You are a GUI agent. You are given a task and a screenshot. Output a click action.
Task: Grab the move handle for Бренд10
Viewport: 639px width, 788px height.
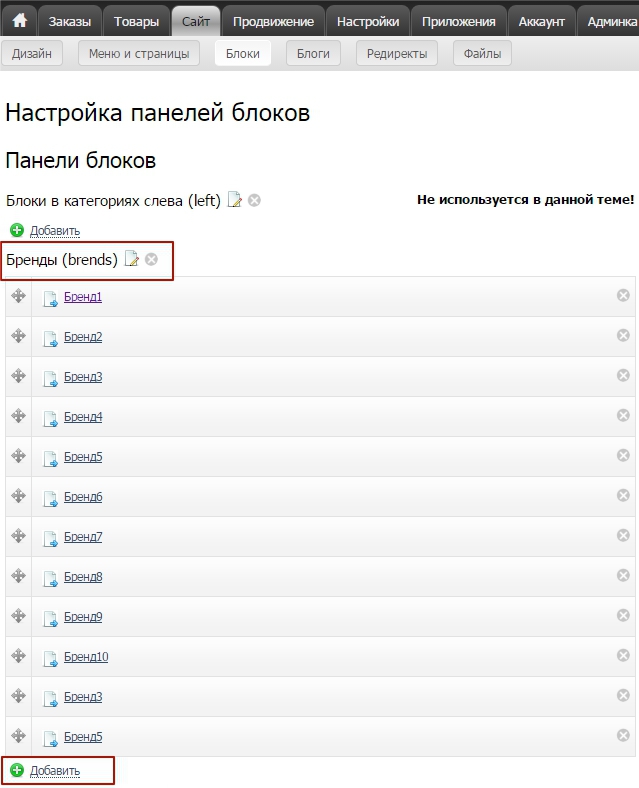(x=19, y=656)
